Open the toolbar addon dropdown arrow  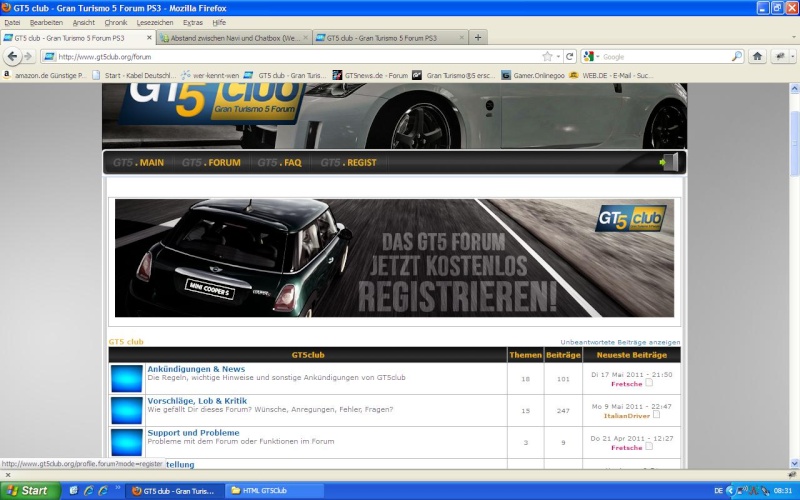click(793, 57)
